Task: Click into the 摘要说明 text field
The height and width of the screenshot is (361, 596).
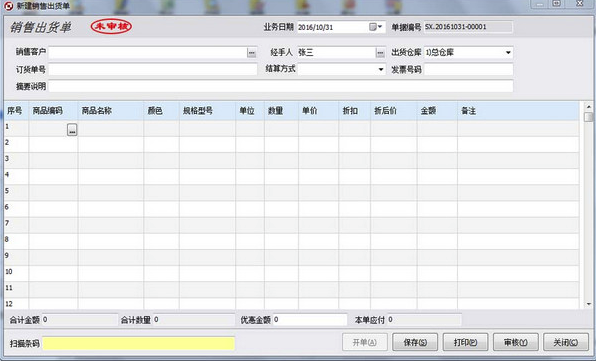Action: (x=281, y=86)
